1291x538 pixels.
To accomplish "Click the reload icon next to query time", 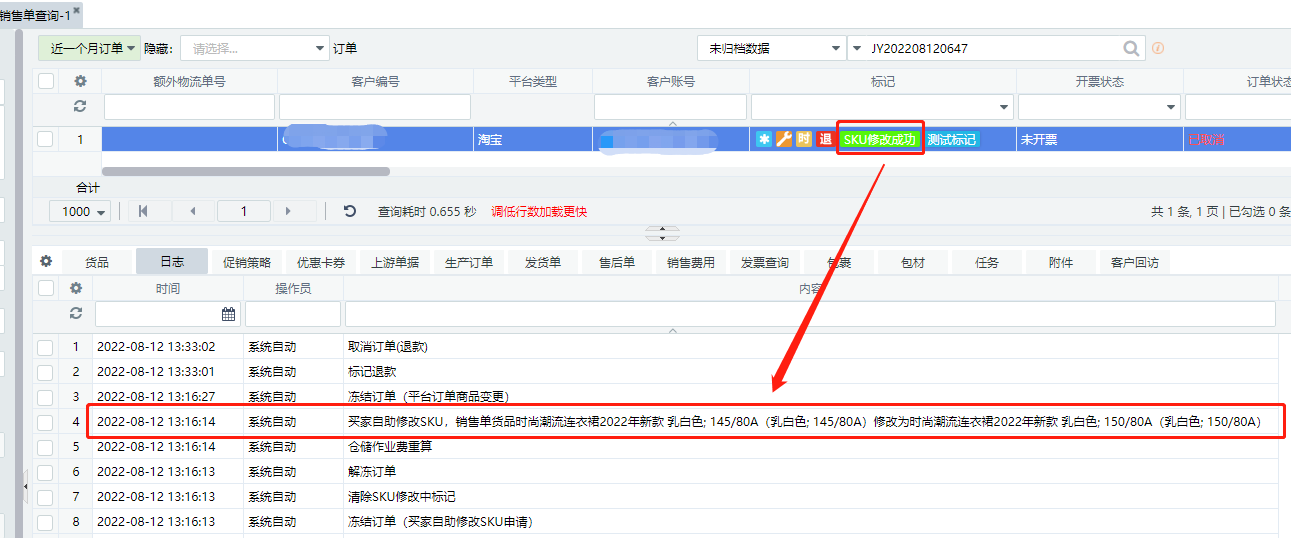I will pos(349,211).
